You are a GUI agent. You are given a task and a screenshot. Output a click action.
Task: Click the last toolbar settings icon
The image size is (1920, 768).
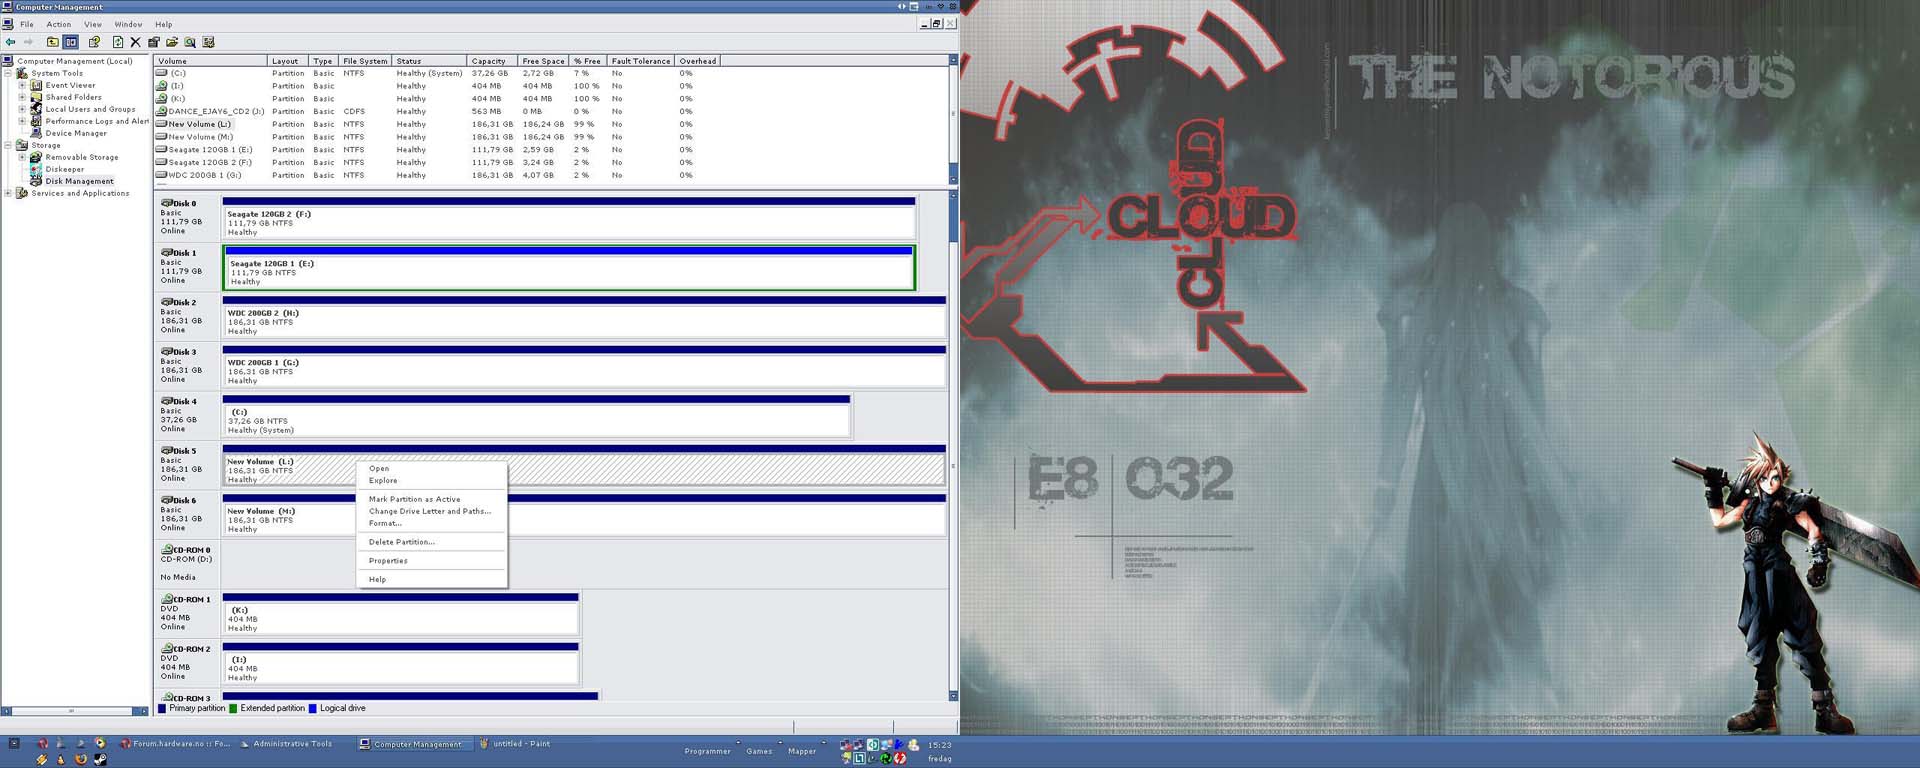point(208,42)
